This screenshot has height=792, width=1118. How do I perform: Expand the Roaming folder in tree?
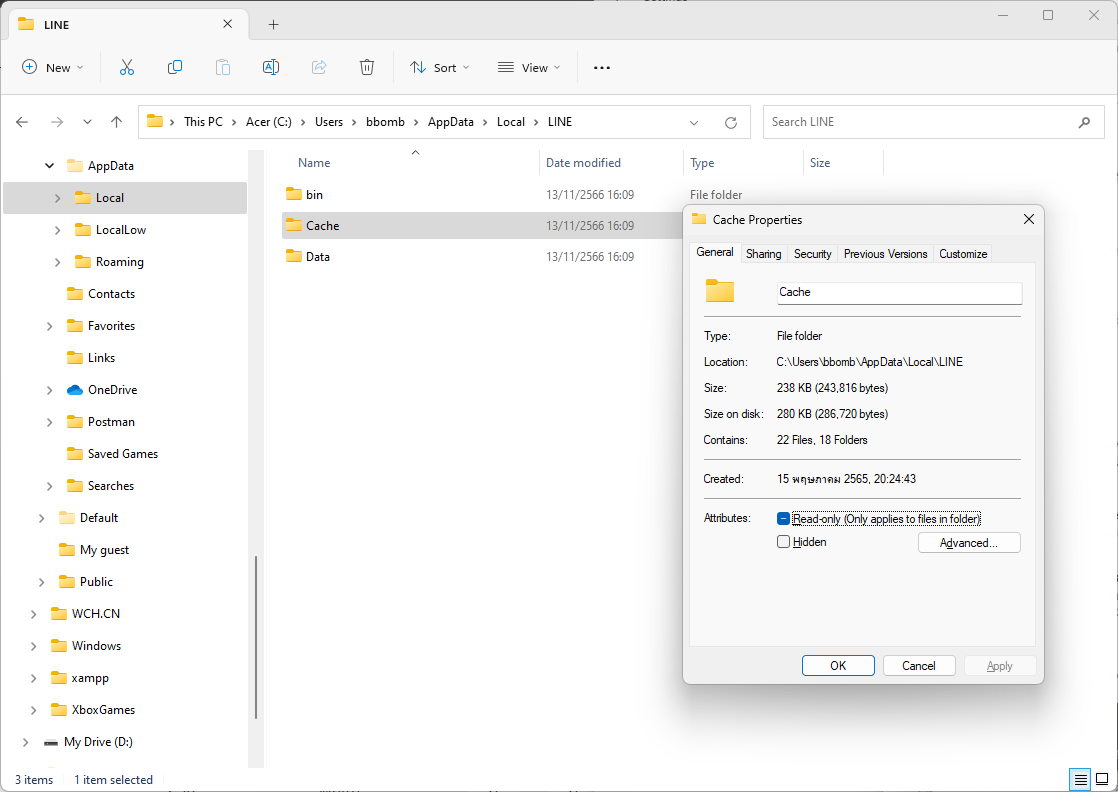click(x=58, y=262)
